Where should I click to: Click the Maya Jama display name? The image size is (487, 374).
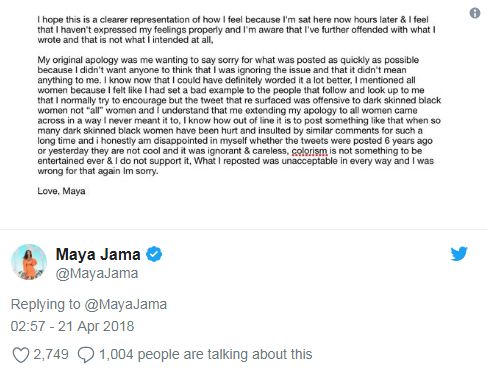[x=98, y=254]
